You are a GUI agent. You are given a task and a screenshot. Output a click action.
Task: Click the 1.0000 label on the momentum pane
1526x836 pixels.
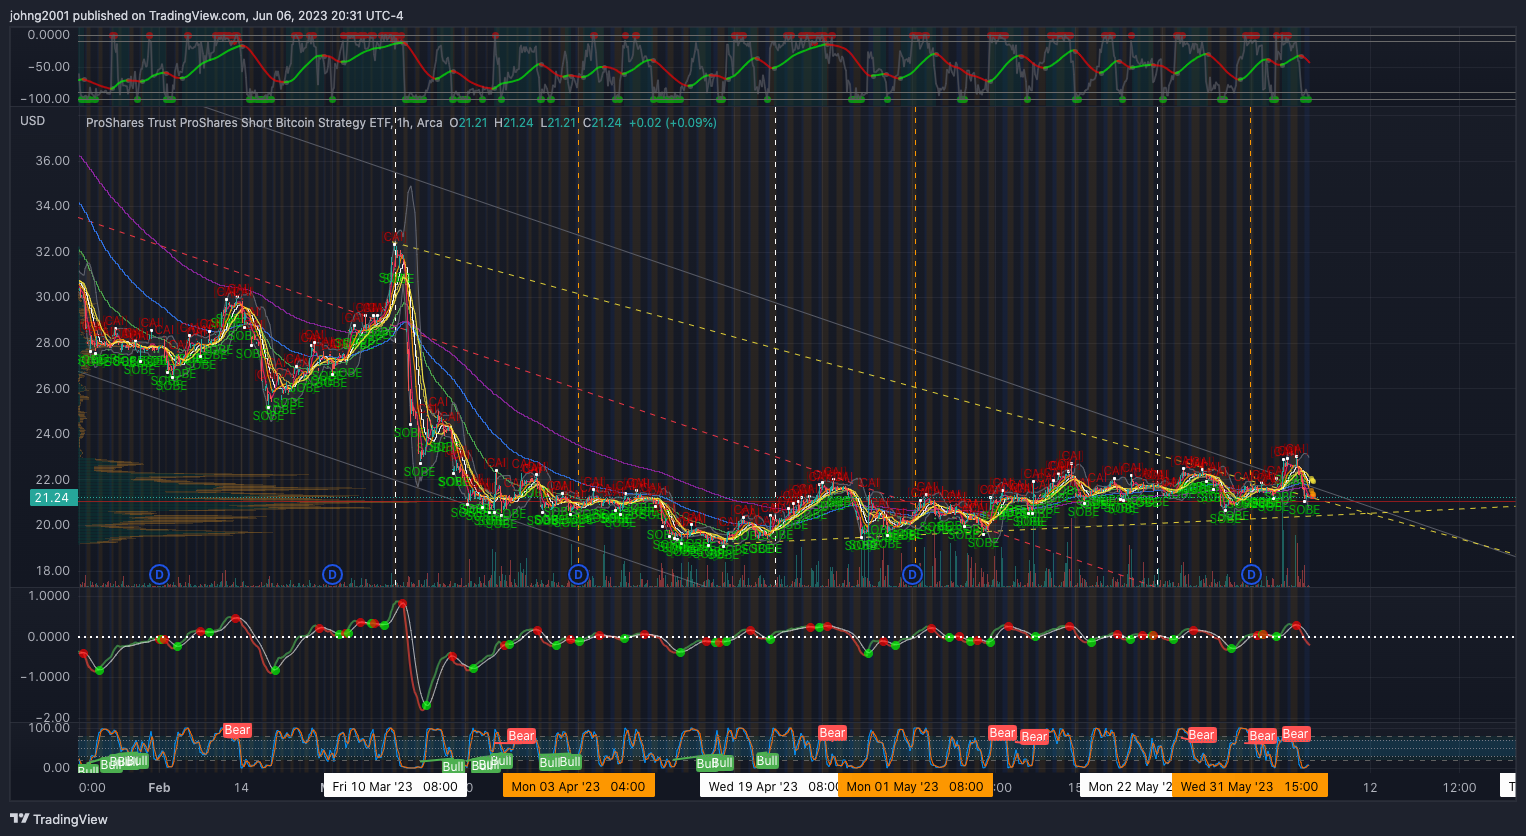point(49,596)
